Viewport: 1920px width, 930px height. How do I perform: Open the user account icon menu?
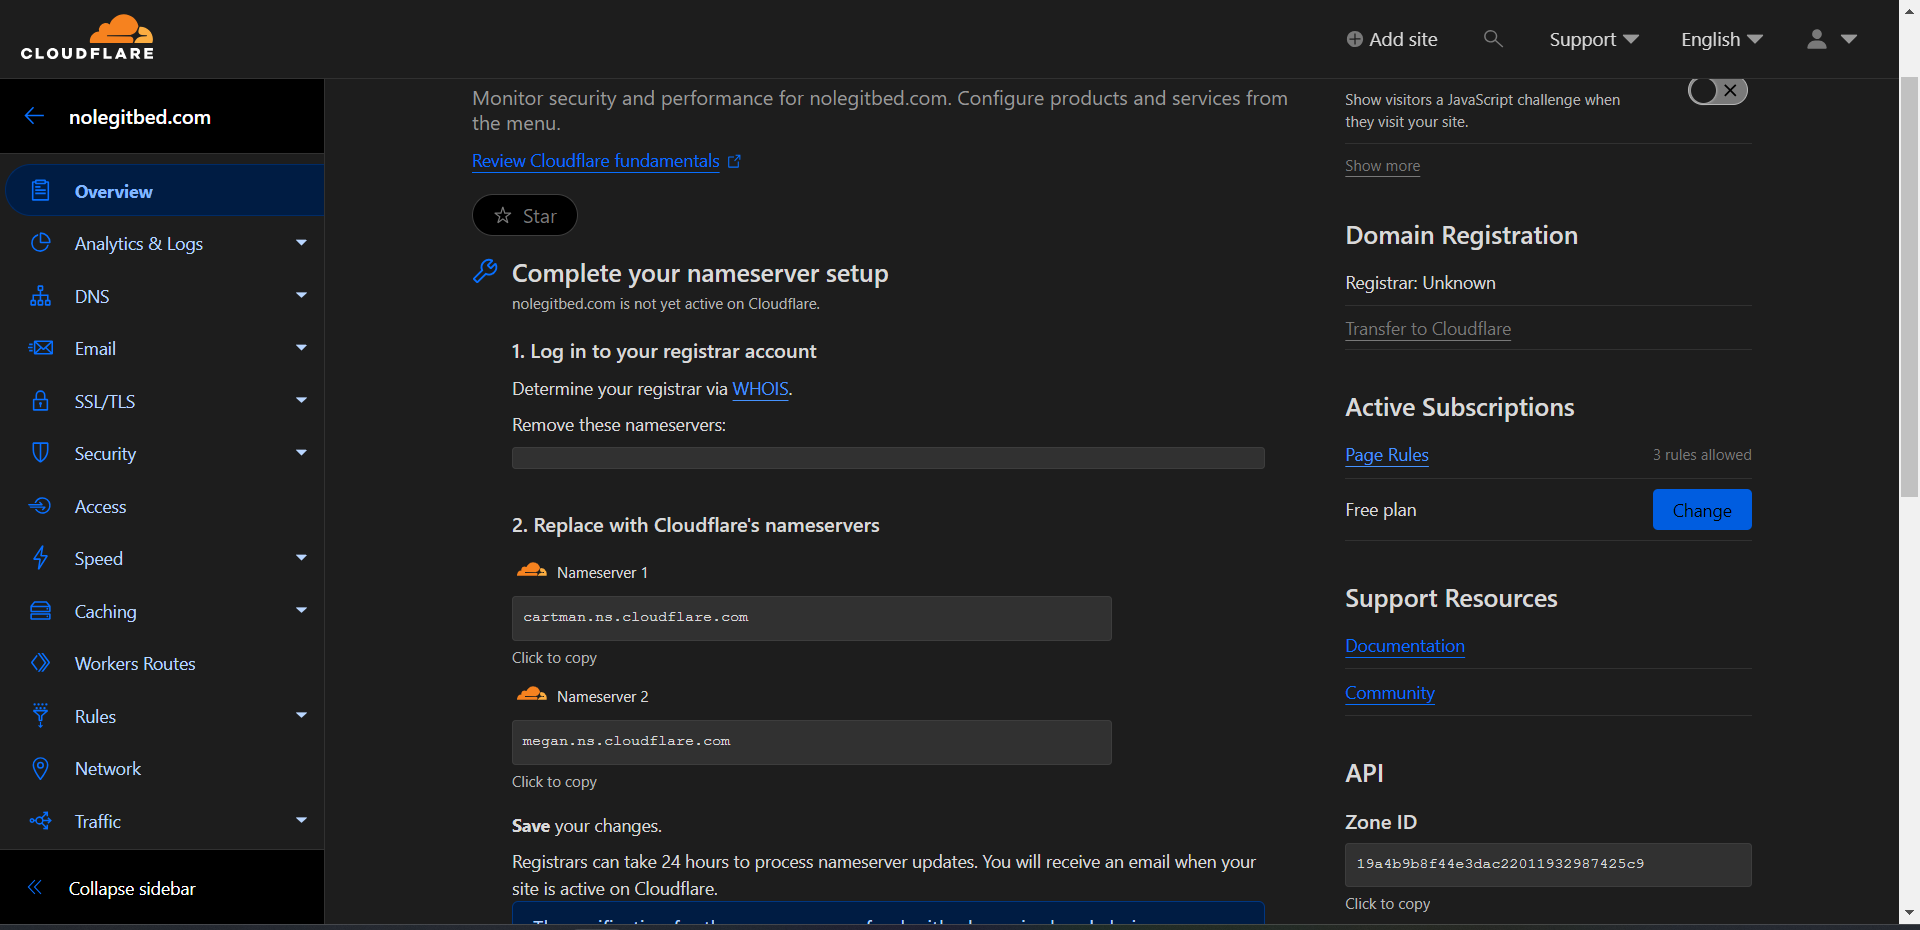[x=1830, y=39]
